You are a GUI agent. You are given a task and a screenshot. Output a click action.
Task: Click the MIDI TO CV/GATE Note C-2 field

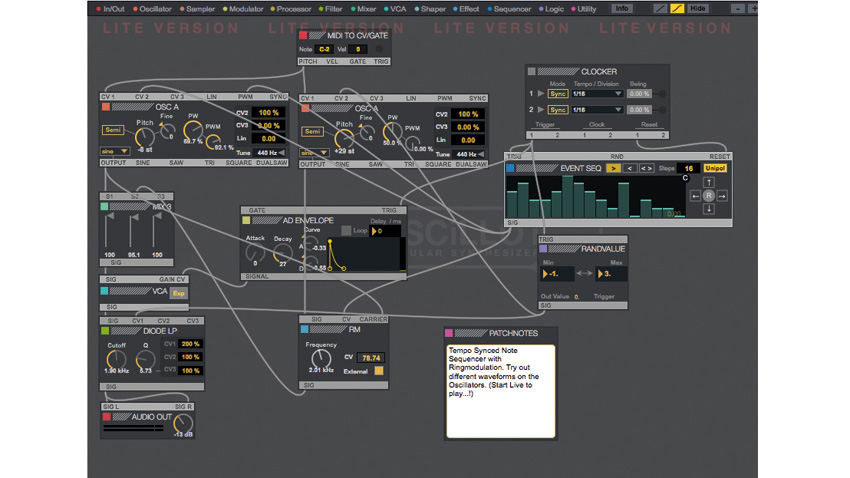pyautogui.click(x=324, y=49)
